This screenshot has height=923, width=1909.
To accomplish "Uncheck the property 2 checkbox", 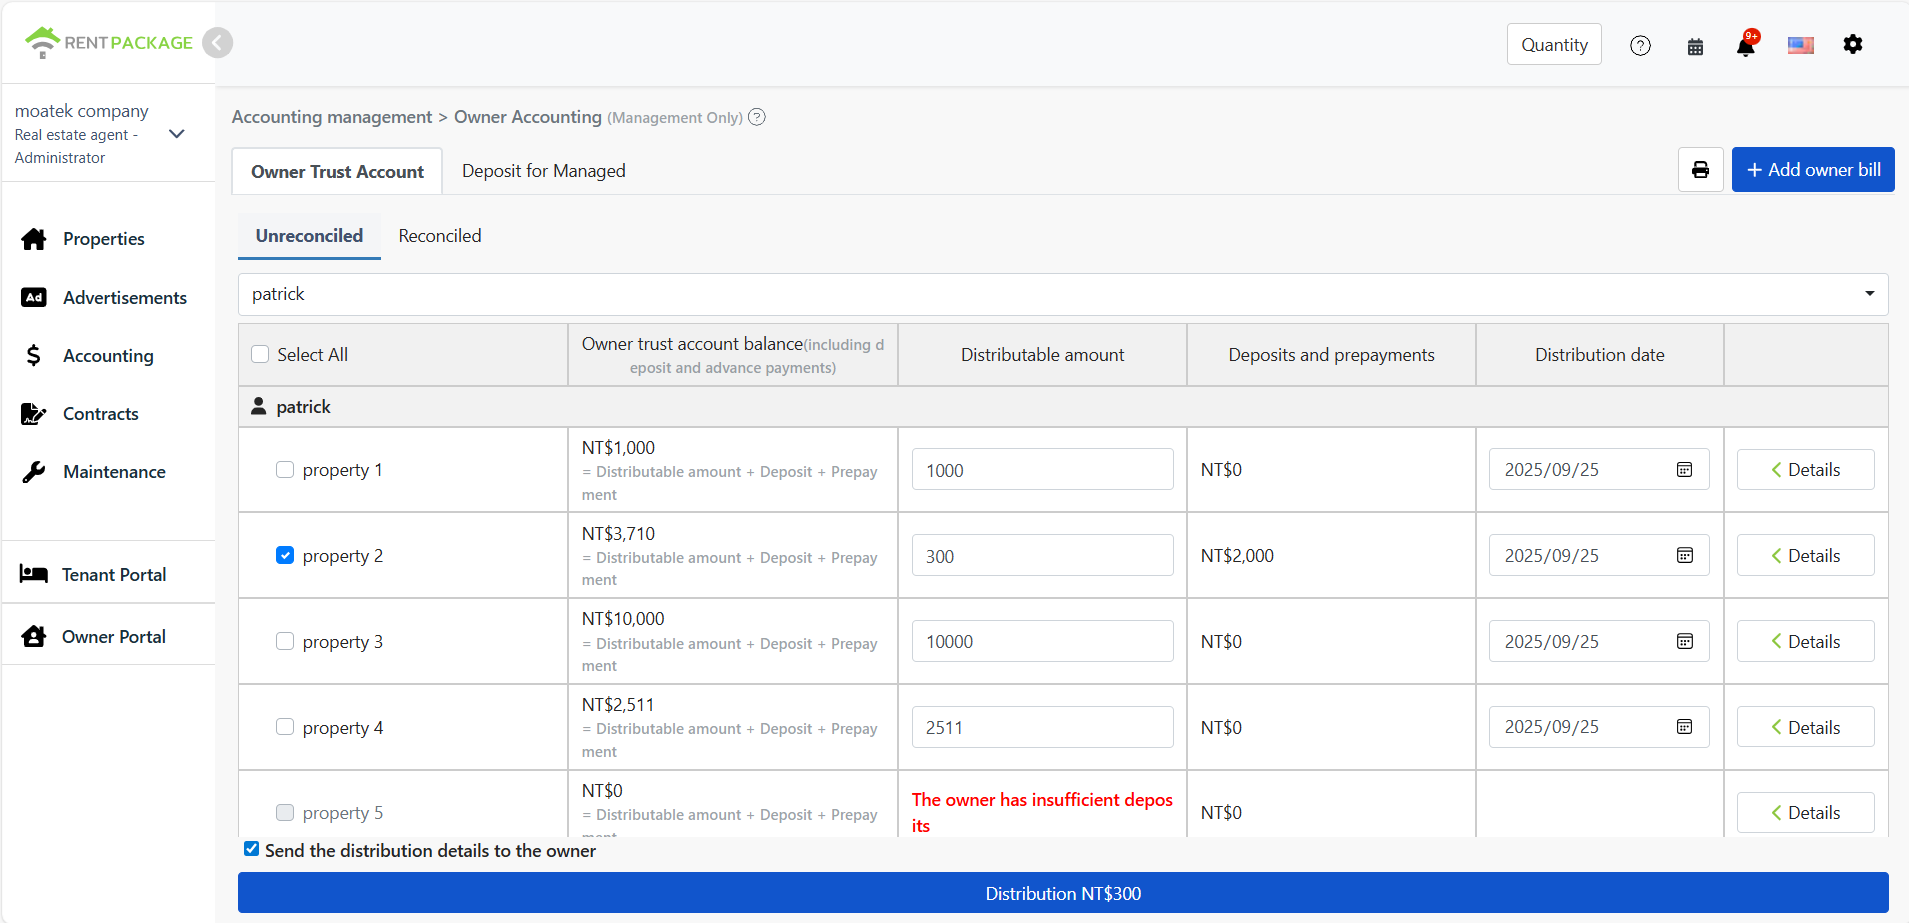I will 285,555.
